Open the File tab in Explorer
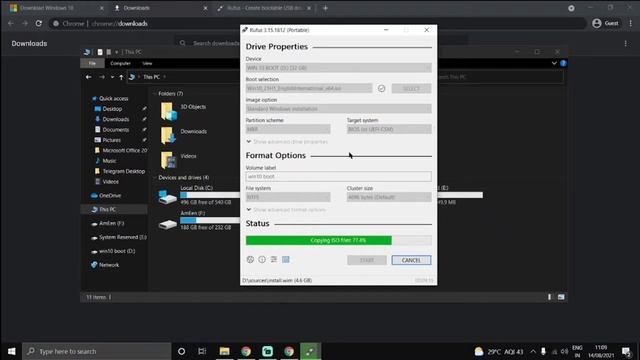This screenshot has width=640, height=360. (x=92, y=63)
